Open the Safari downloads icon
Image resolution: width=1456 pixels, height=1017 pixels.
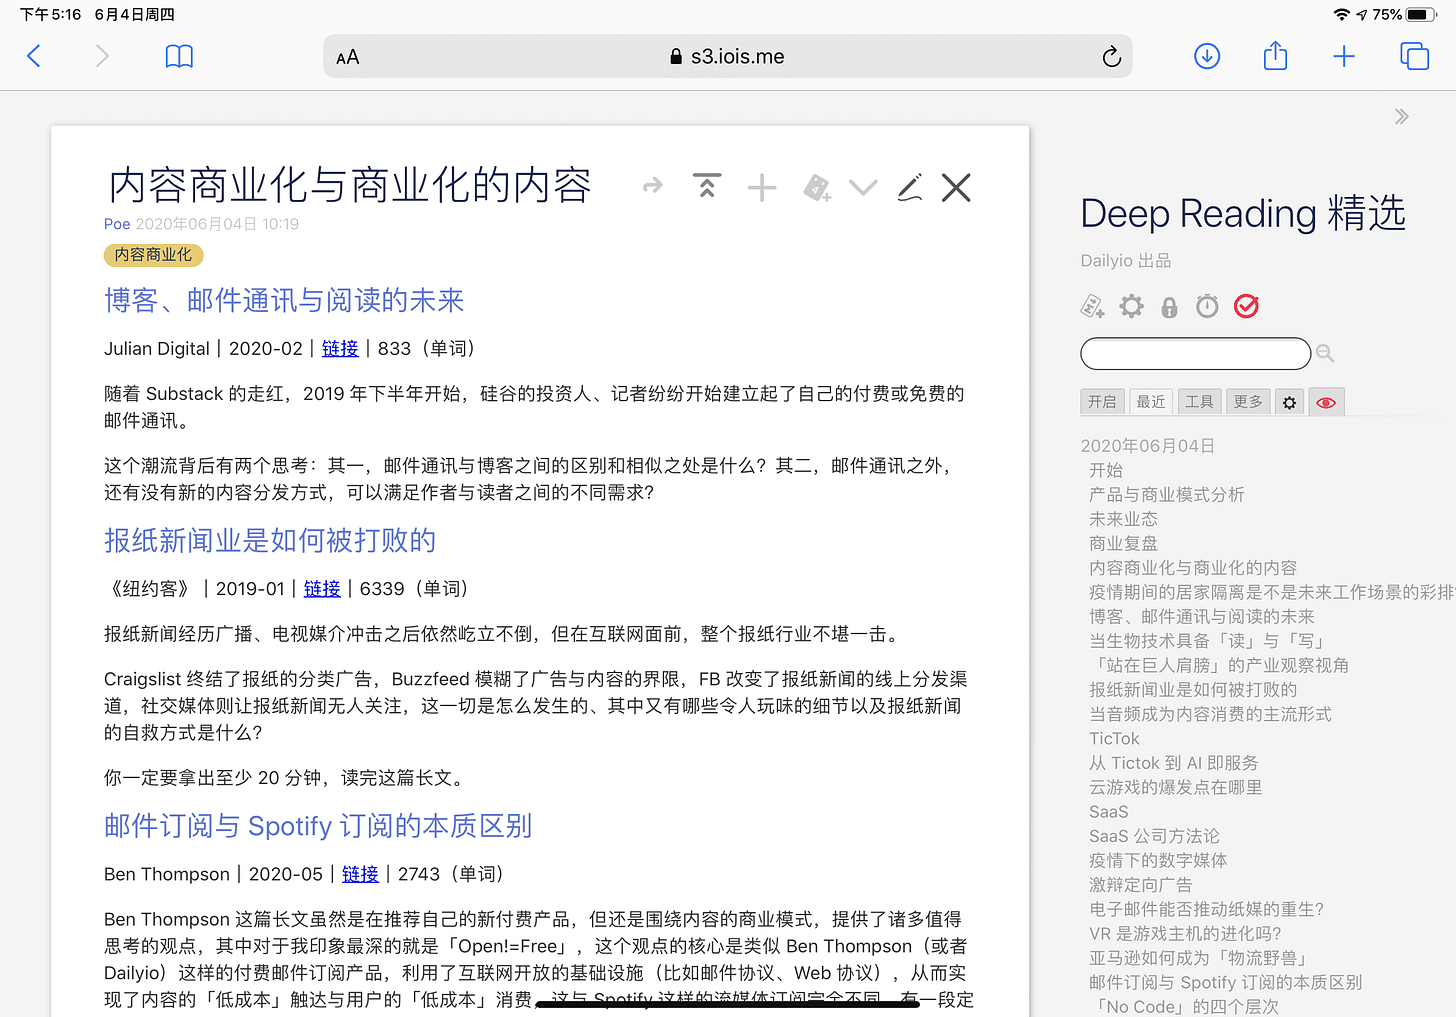point(1207,56)
